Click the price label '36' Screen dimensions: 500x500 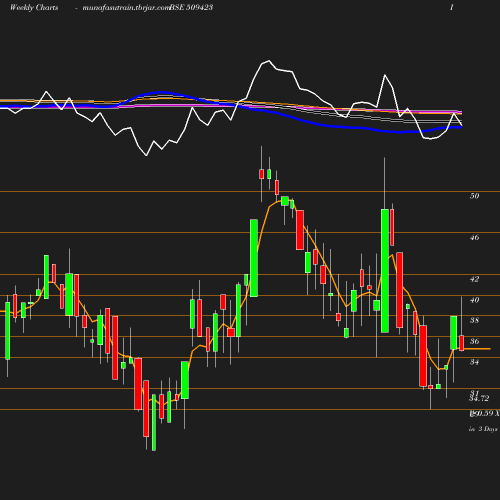point(474,341)
